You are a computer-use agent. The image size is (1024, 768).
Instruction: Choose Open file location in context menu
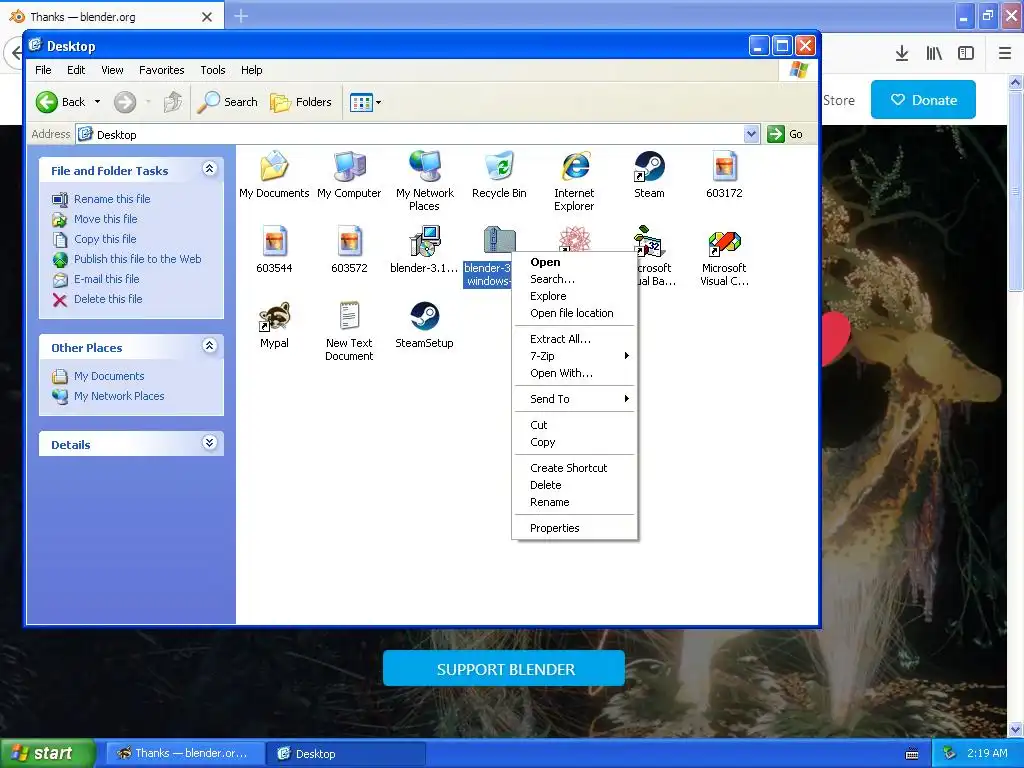click(x=574, y=313)
